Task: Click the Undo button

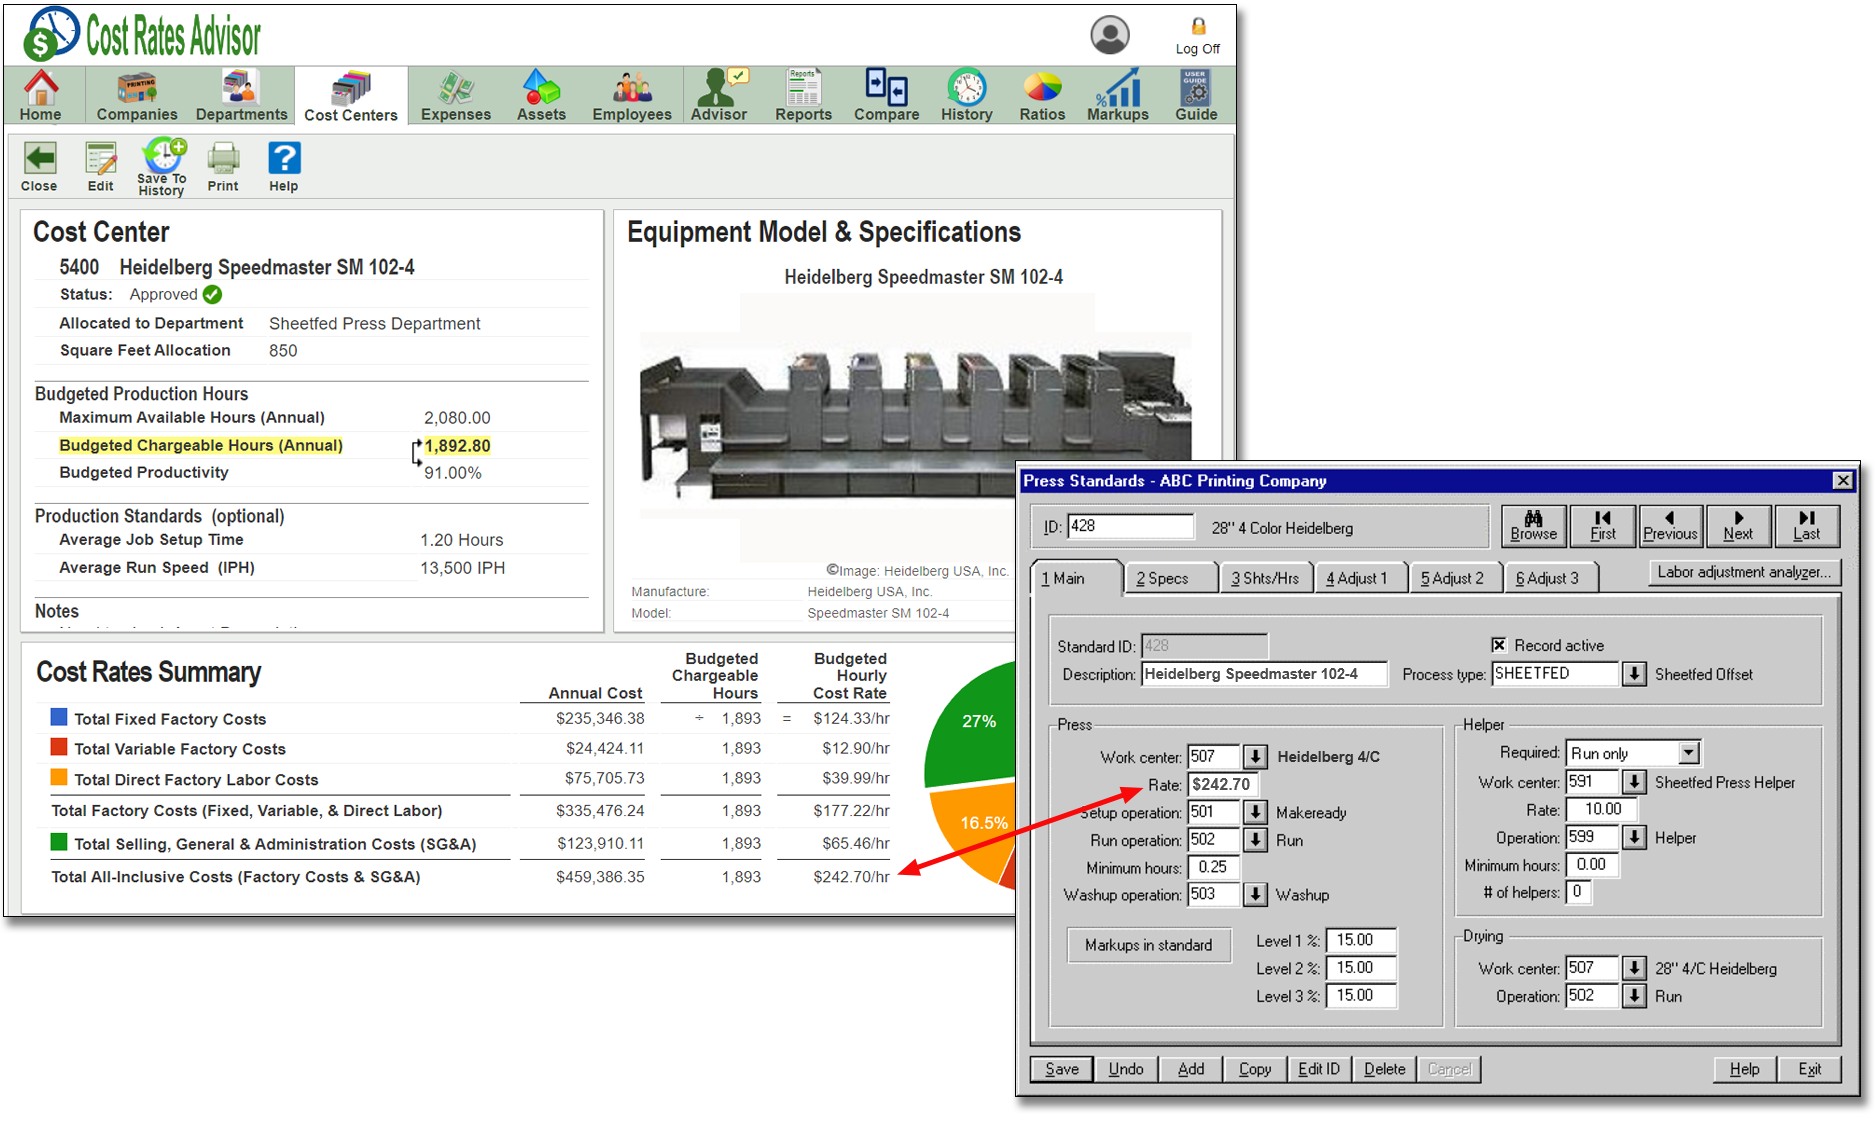Action: 1126,1069
